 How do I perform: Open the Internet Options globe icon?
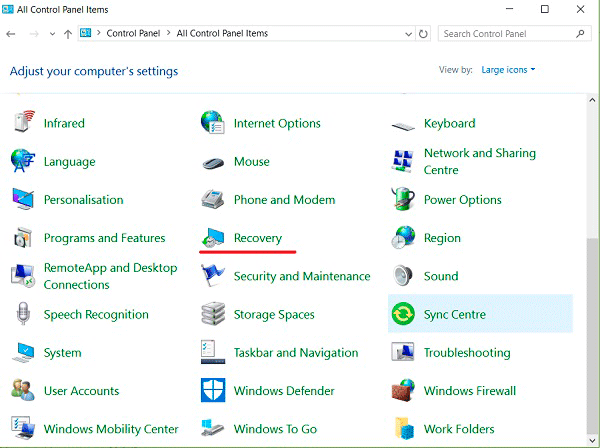coord(213,122)
